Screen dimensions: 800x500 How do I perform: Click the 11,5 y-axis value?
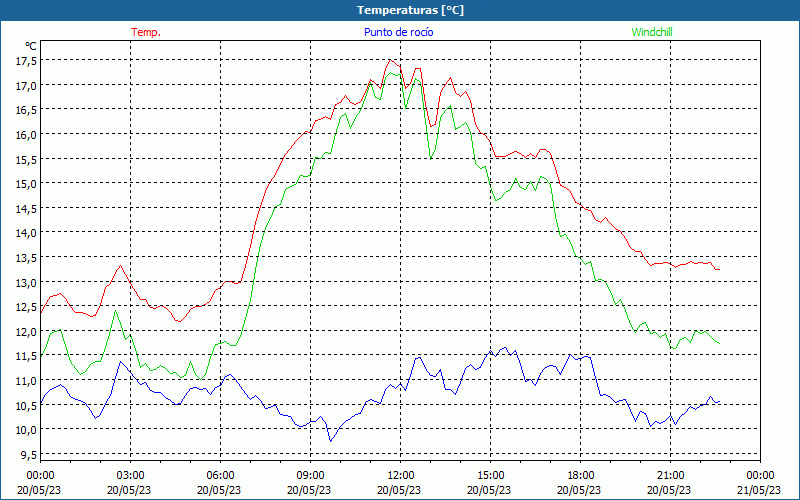coord(27,356)
